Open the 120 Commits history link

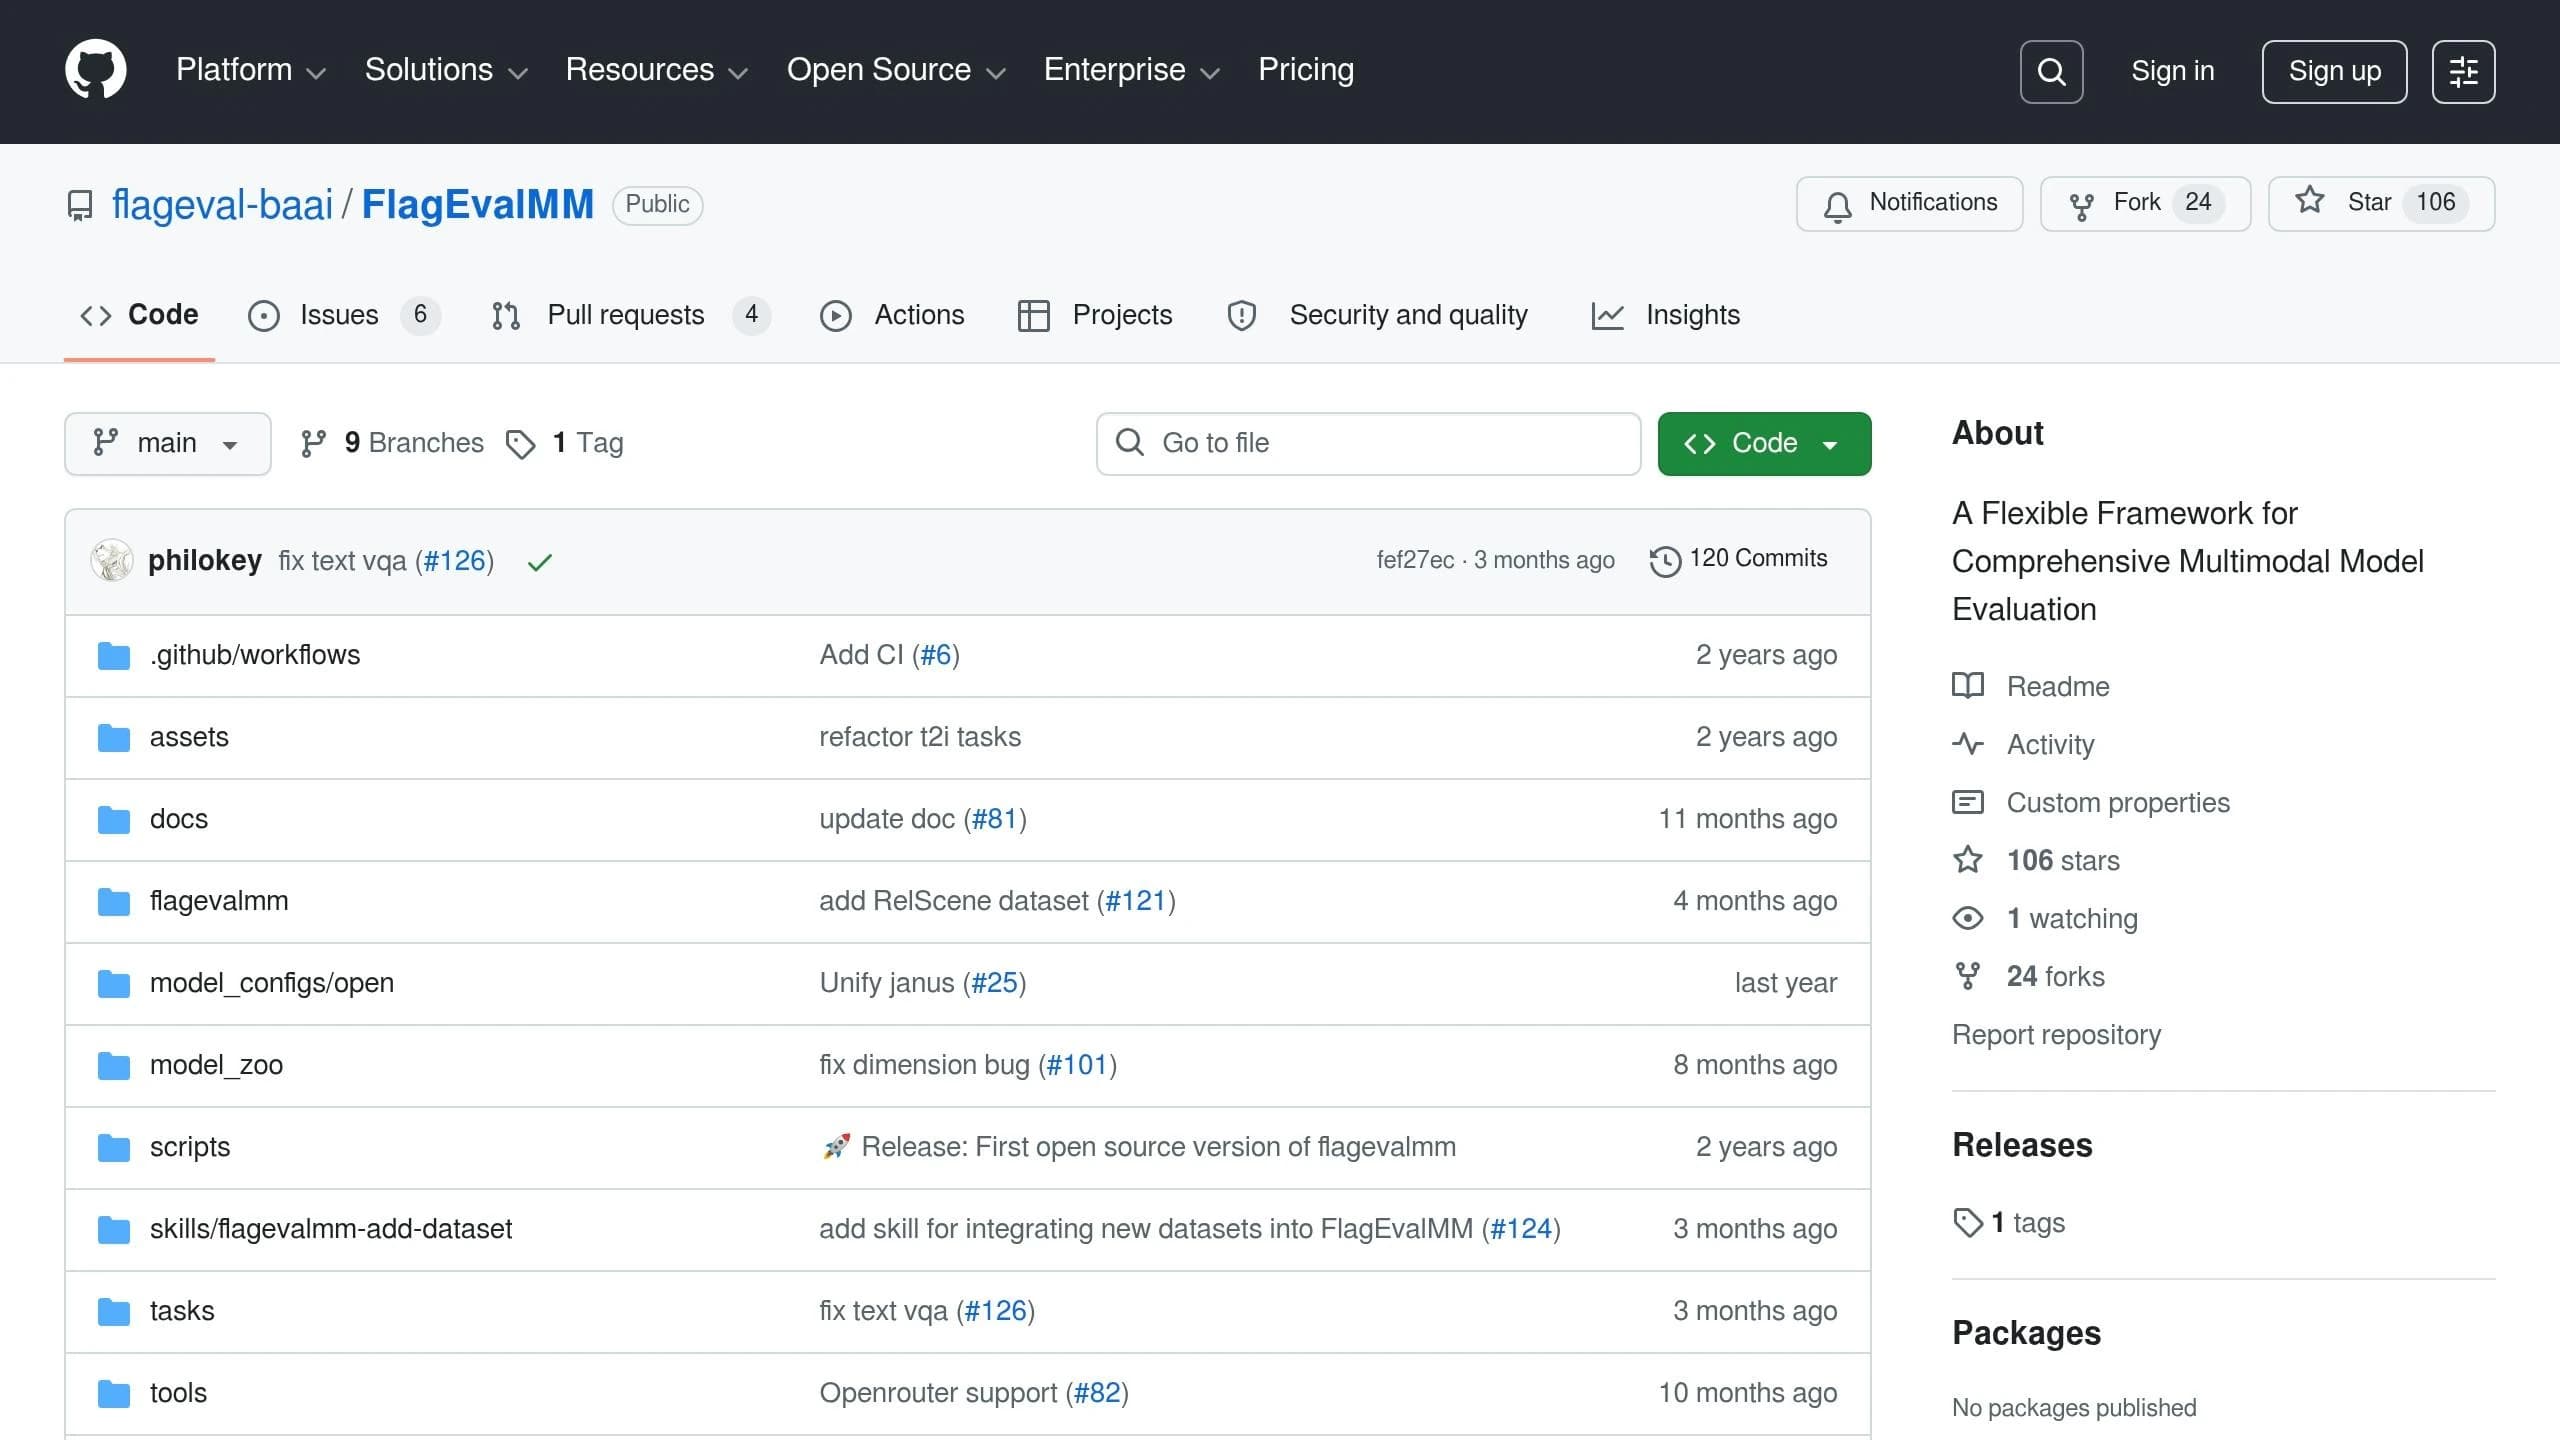[x=1738, y=559]
